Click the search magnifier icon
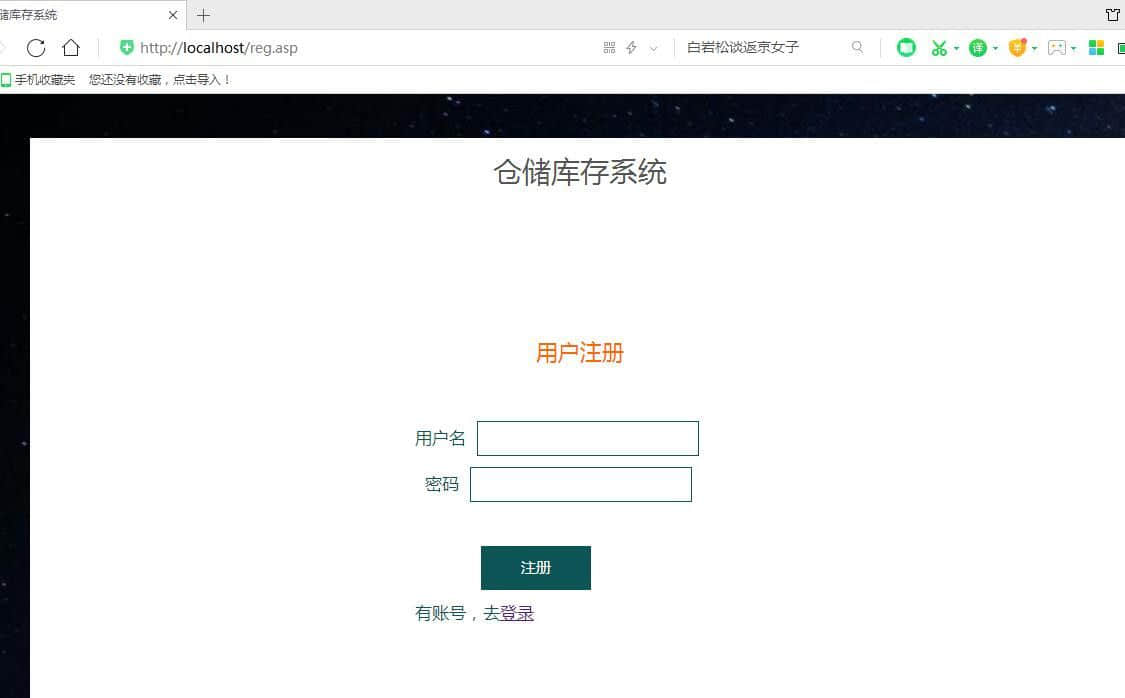This screenshot has height=698, width=1125. click(857, 48)
